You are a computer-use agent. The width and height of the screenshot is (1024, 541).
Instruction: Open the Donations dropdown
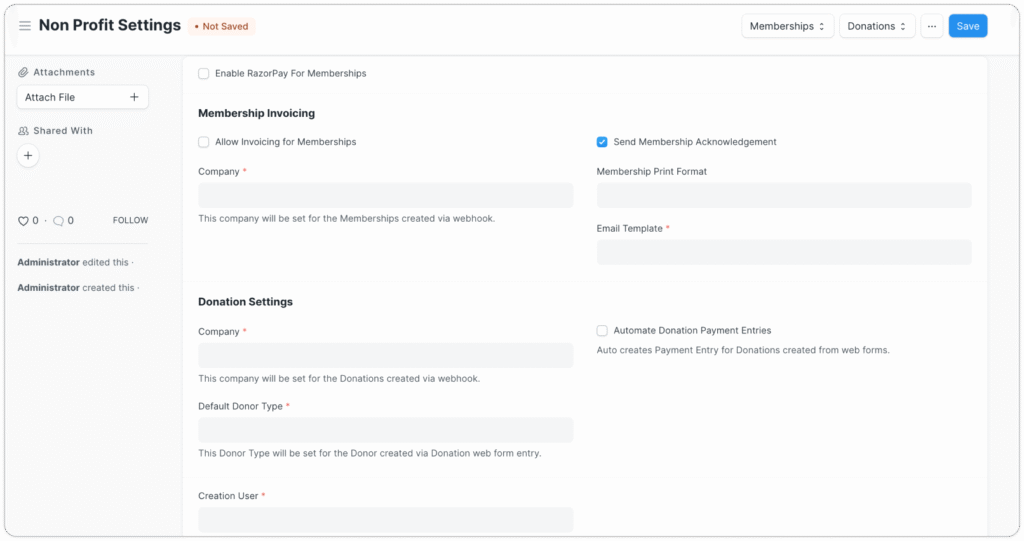coord(876,26)
